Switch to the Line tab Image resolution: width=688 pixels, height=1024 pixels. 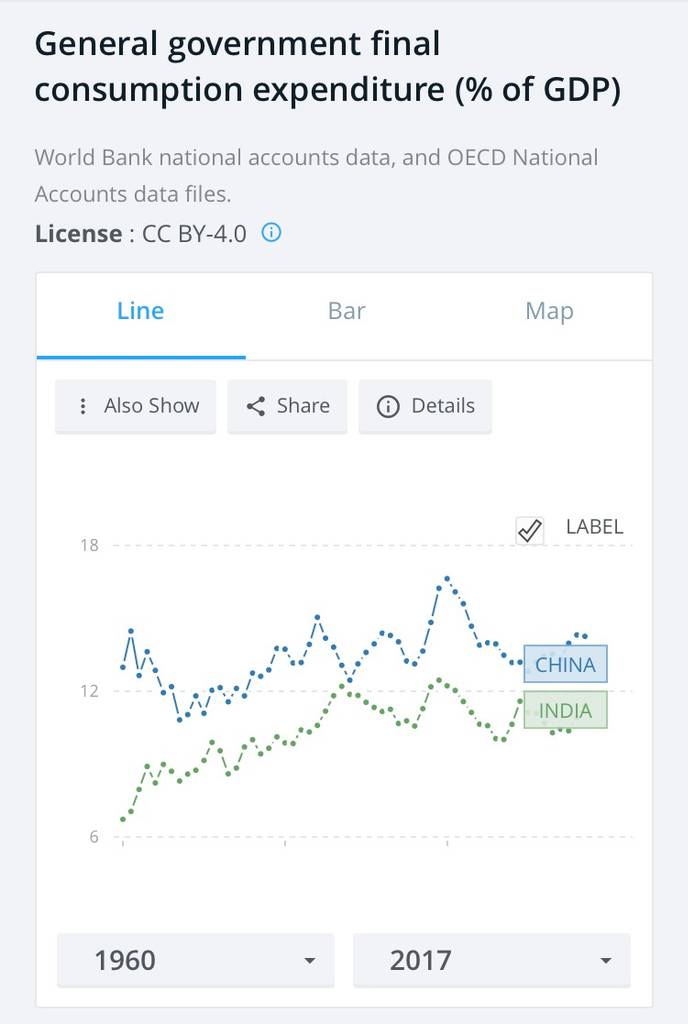click(x=140, y=311)
